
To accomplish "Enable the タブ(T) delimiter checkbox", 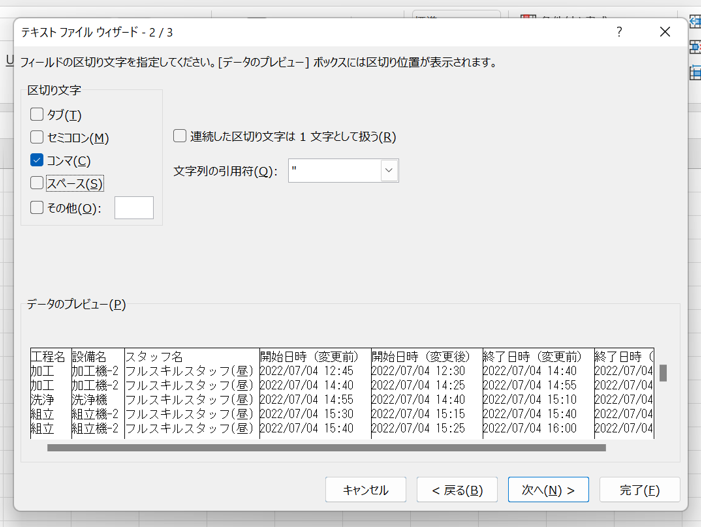I will [x=37, y=115].
